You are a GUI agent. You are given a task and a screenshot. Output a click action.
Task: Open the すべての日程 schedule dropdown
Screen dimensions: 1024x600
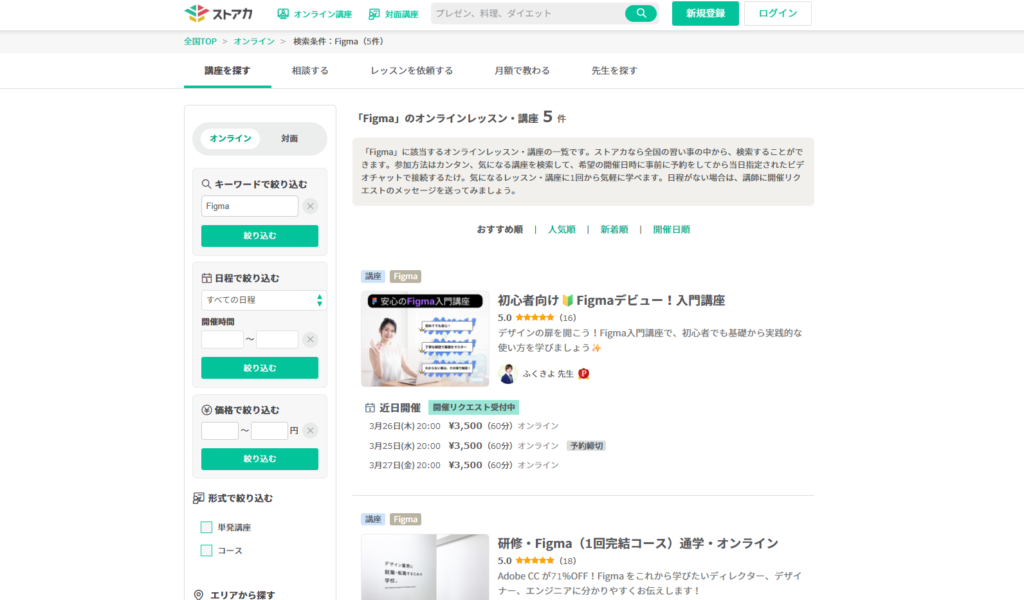coord(264,300)
